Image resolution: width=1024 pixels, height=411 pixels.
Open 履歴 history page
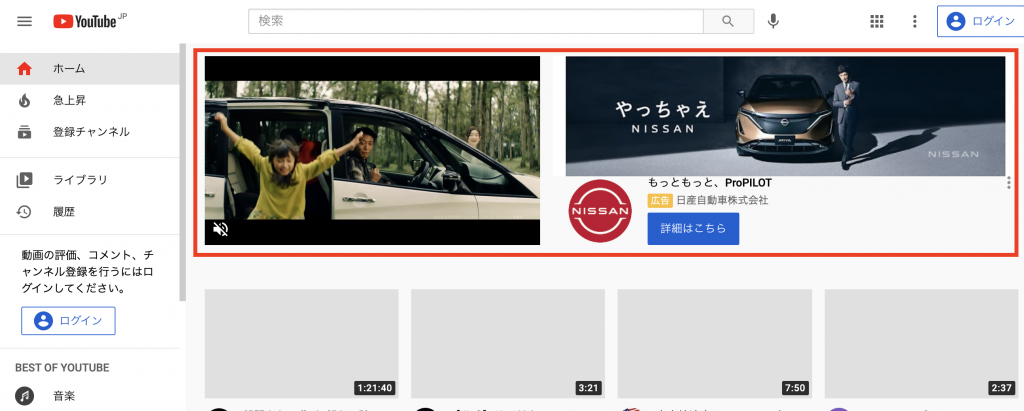(x=89, y=212)
